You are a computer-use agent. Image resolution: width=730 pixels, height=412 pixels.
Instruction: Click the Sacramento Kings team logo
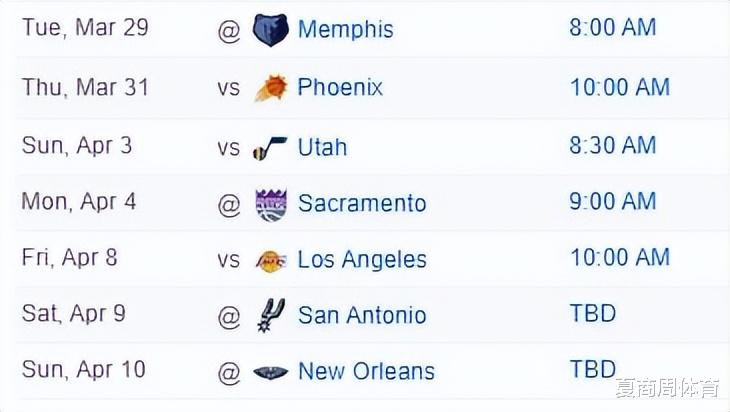tap(271, 204)
